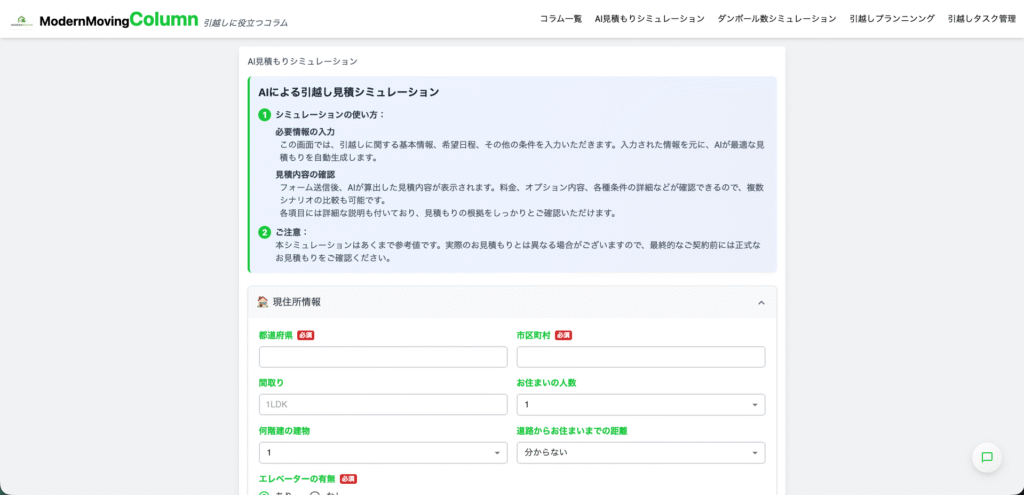The width and height of the screenshot is (1024, 495).
Task: Open the chat widget bubble icon
Action: click(986, 457)
